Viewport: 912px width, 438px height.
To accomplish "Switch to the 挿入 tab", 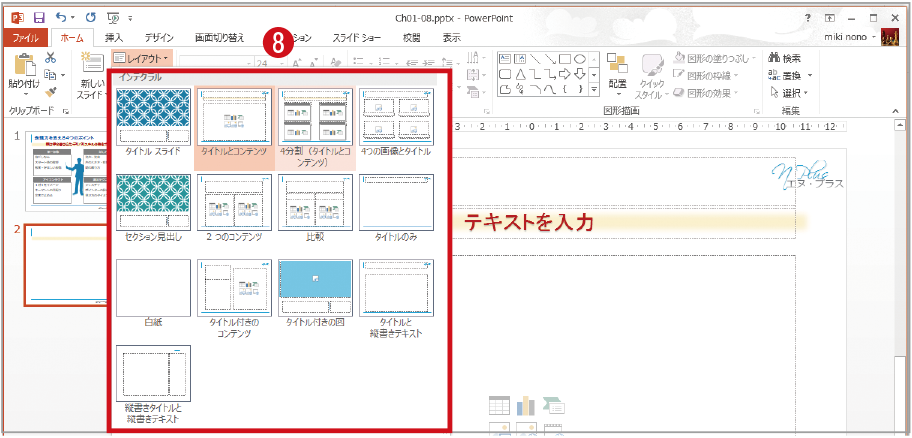I will [x=113, y=38].
